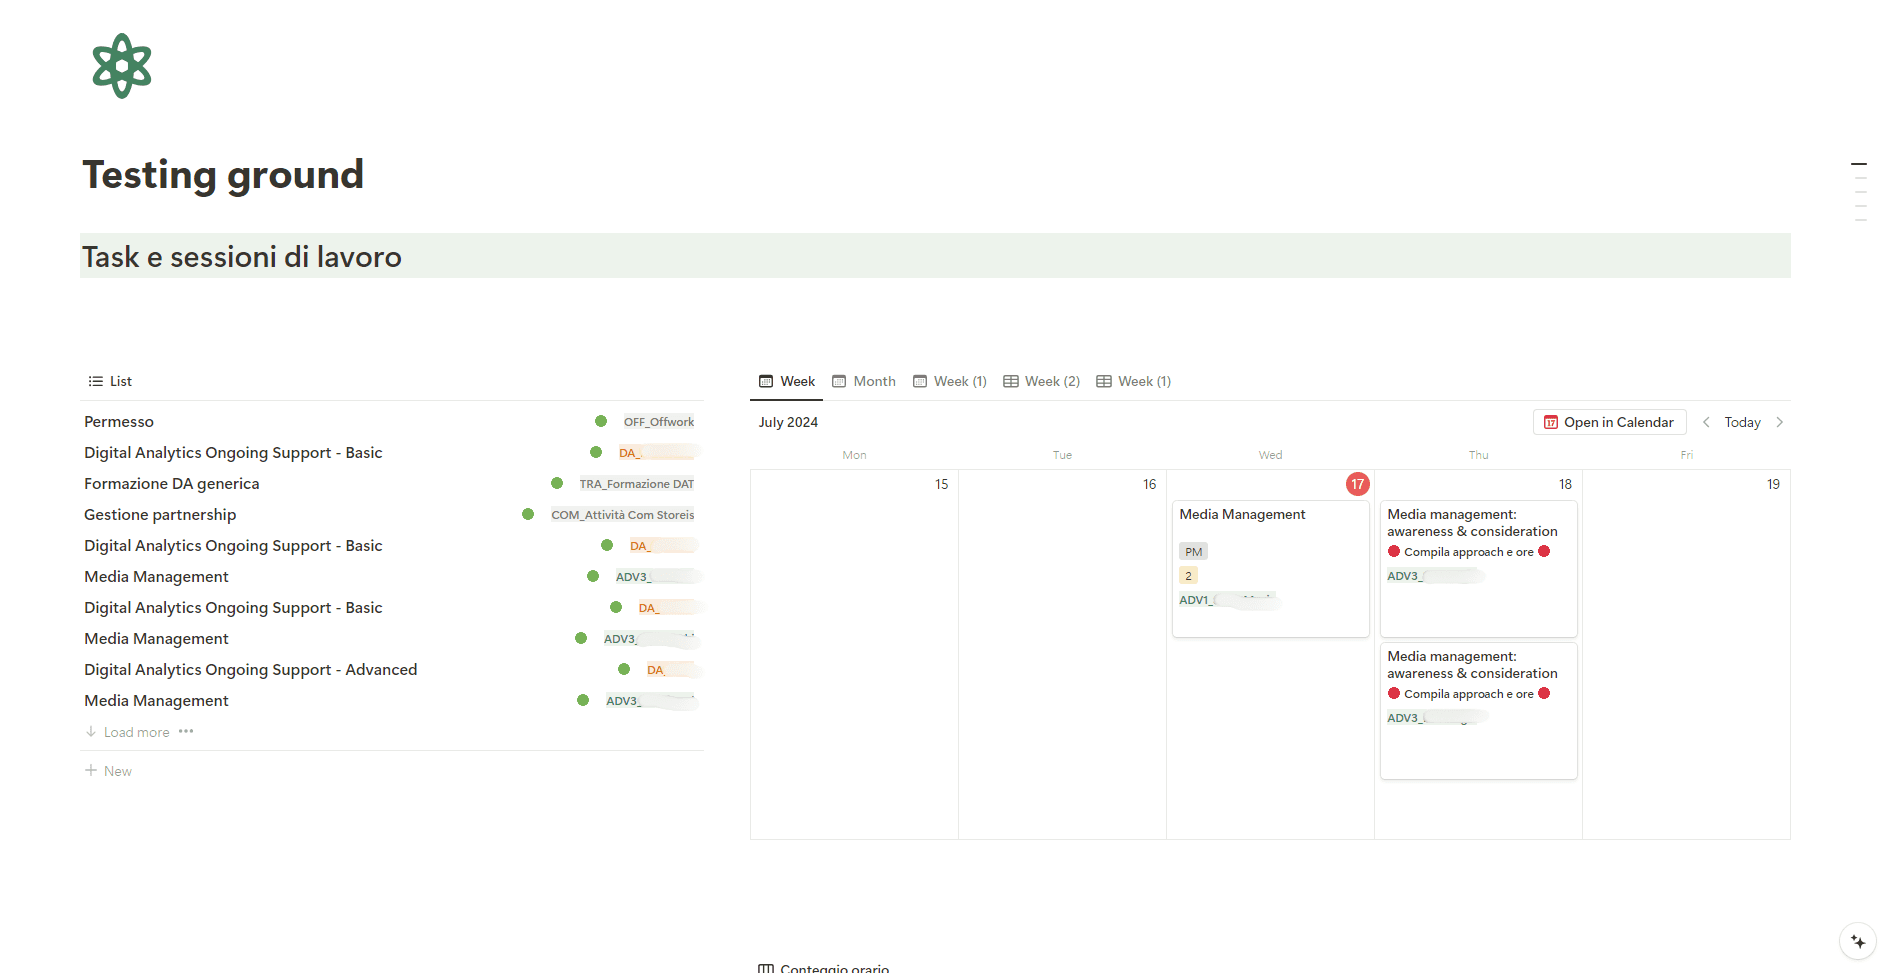
Task: Open the Week (2) table tab
Action: click(x=1042, y=381)
